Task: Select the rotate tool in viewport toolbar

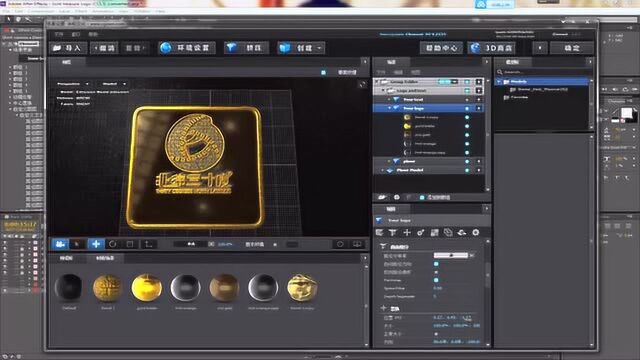Action: (112, 244)
